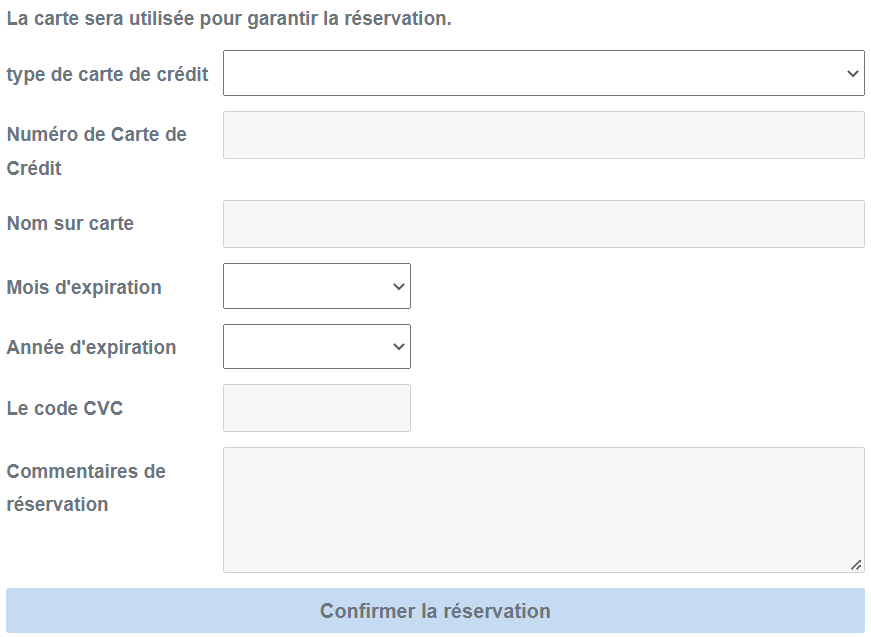Click the "Nom sur carte" label text
Screen dimensions: 871x637
(x=70, y=223)
